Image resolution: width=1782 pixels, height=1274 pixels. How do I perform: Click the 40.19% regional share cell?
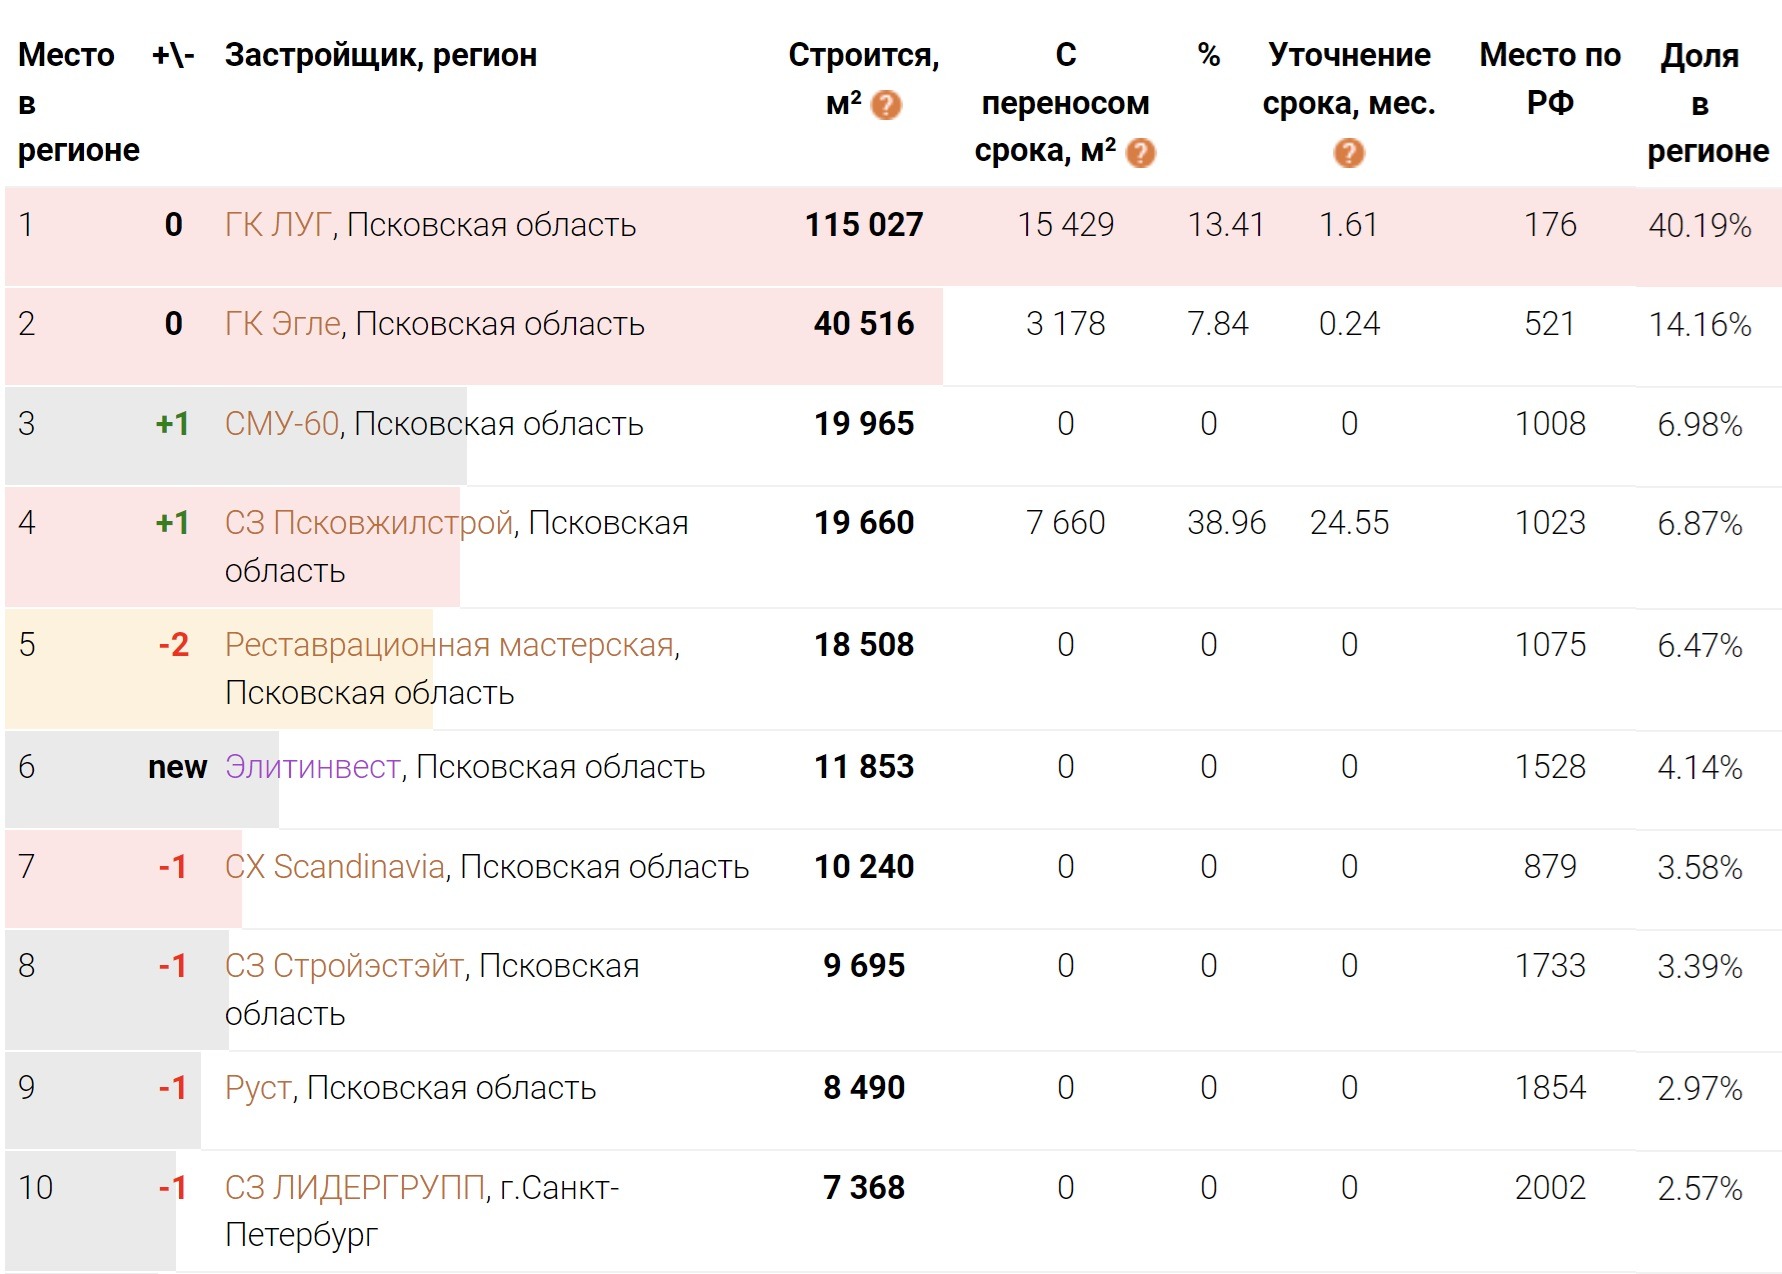click(x=1699, y=226)
